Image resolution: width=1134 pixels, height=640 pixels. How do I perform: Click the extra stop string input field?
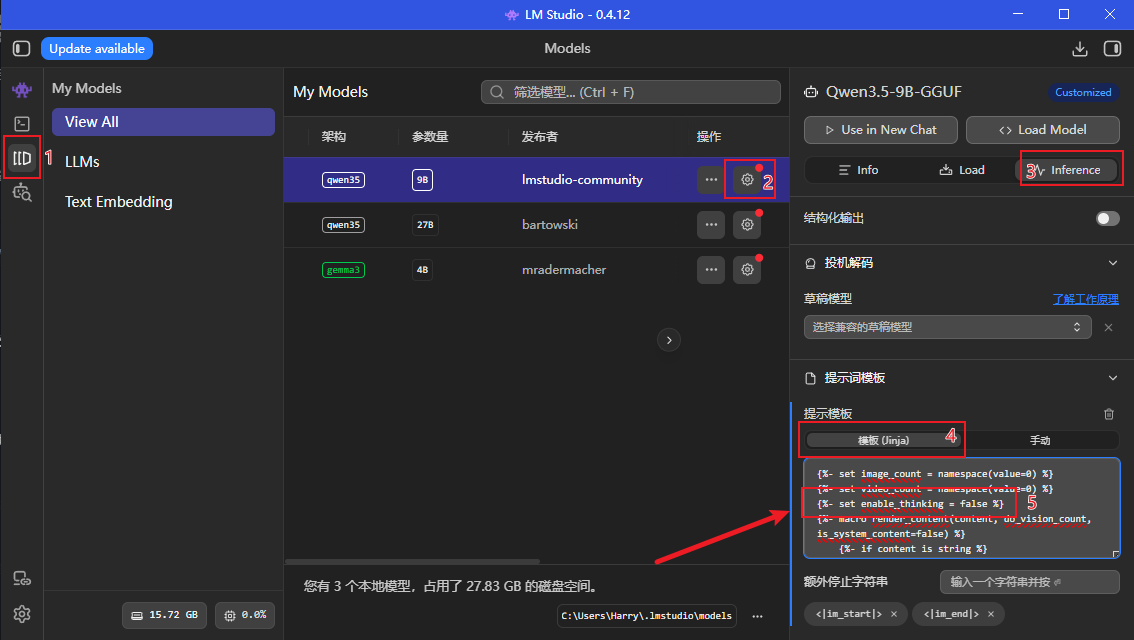click(1030, 582)
